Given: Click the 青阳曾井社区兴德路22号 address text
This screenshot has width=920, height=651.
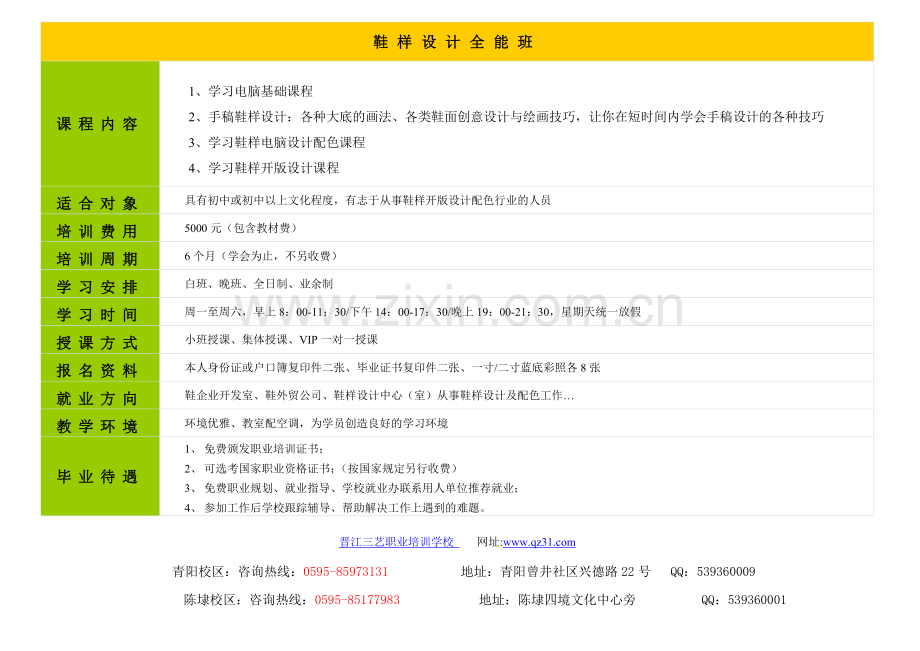Looking at the screenshot, I should click(x=575, y=572).
